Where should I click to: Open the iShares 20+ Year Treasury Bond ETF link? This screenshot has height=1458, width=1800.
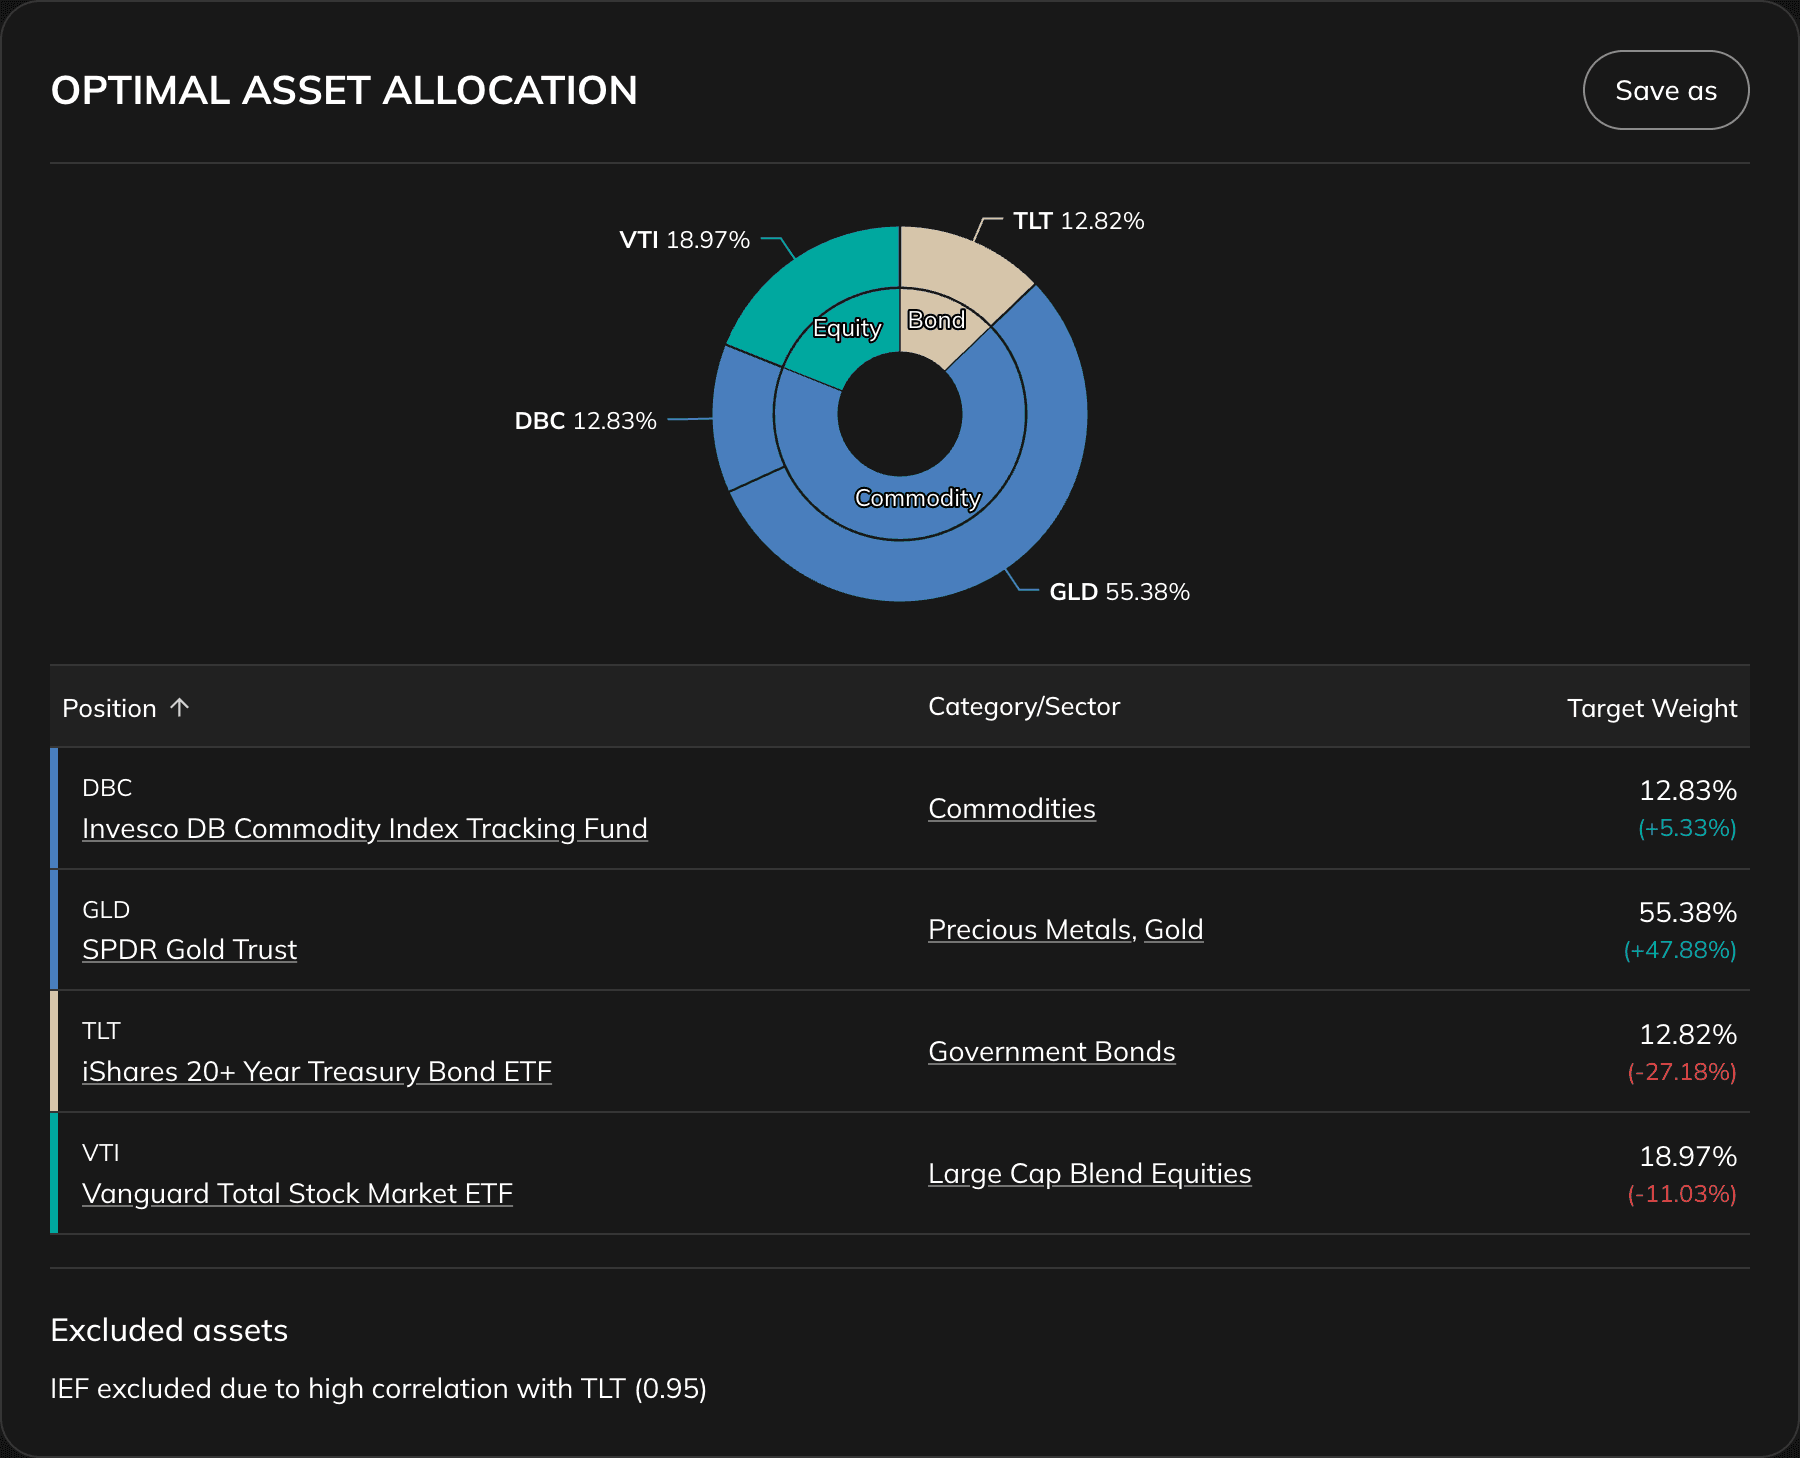click(x=316, y=1071)
